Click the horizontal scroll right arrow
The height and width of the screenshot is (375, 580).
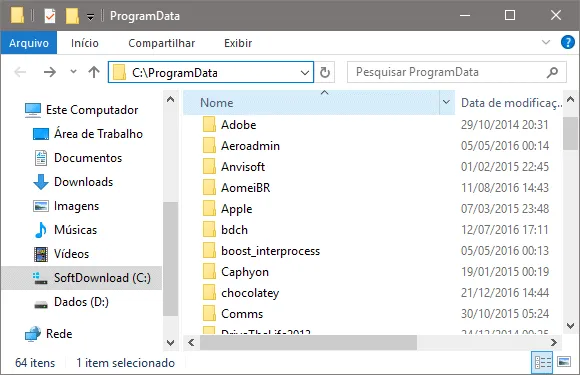pyautogui.click(x=554, y=342)
